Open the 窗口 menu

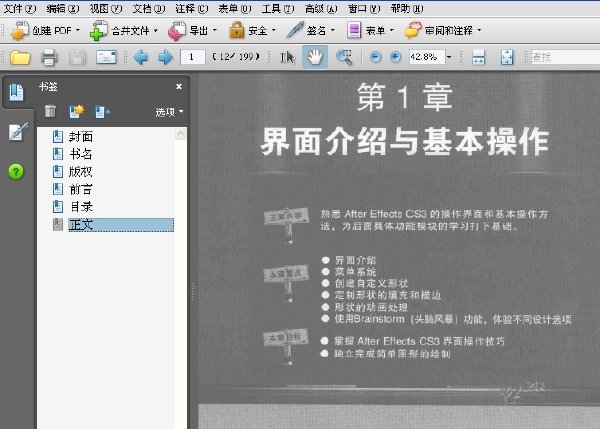pos(364,8)
